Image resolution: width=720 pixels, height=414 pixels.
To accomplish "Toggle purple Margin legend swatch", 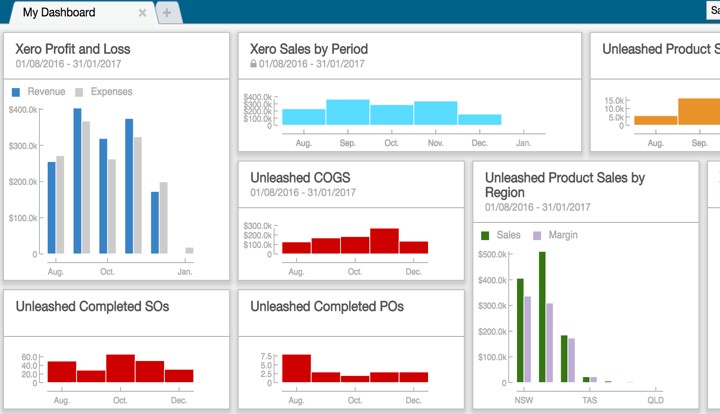I will (x=537, y=235).
